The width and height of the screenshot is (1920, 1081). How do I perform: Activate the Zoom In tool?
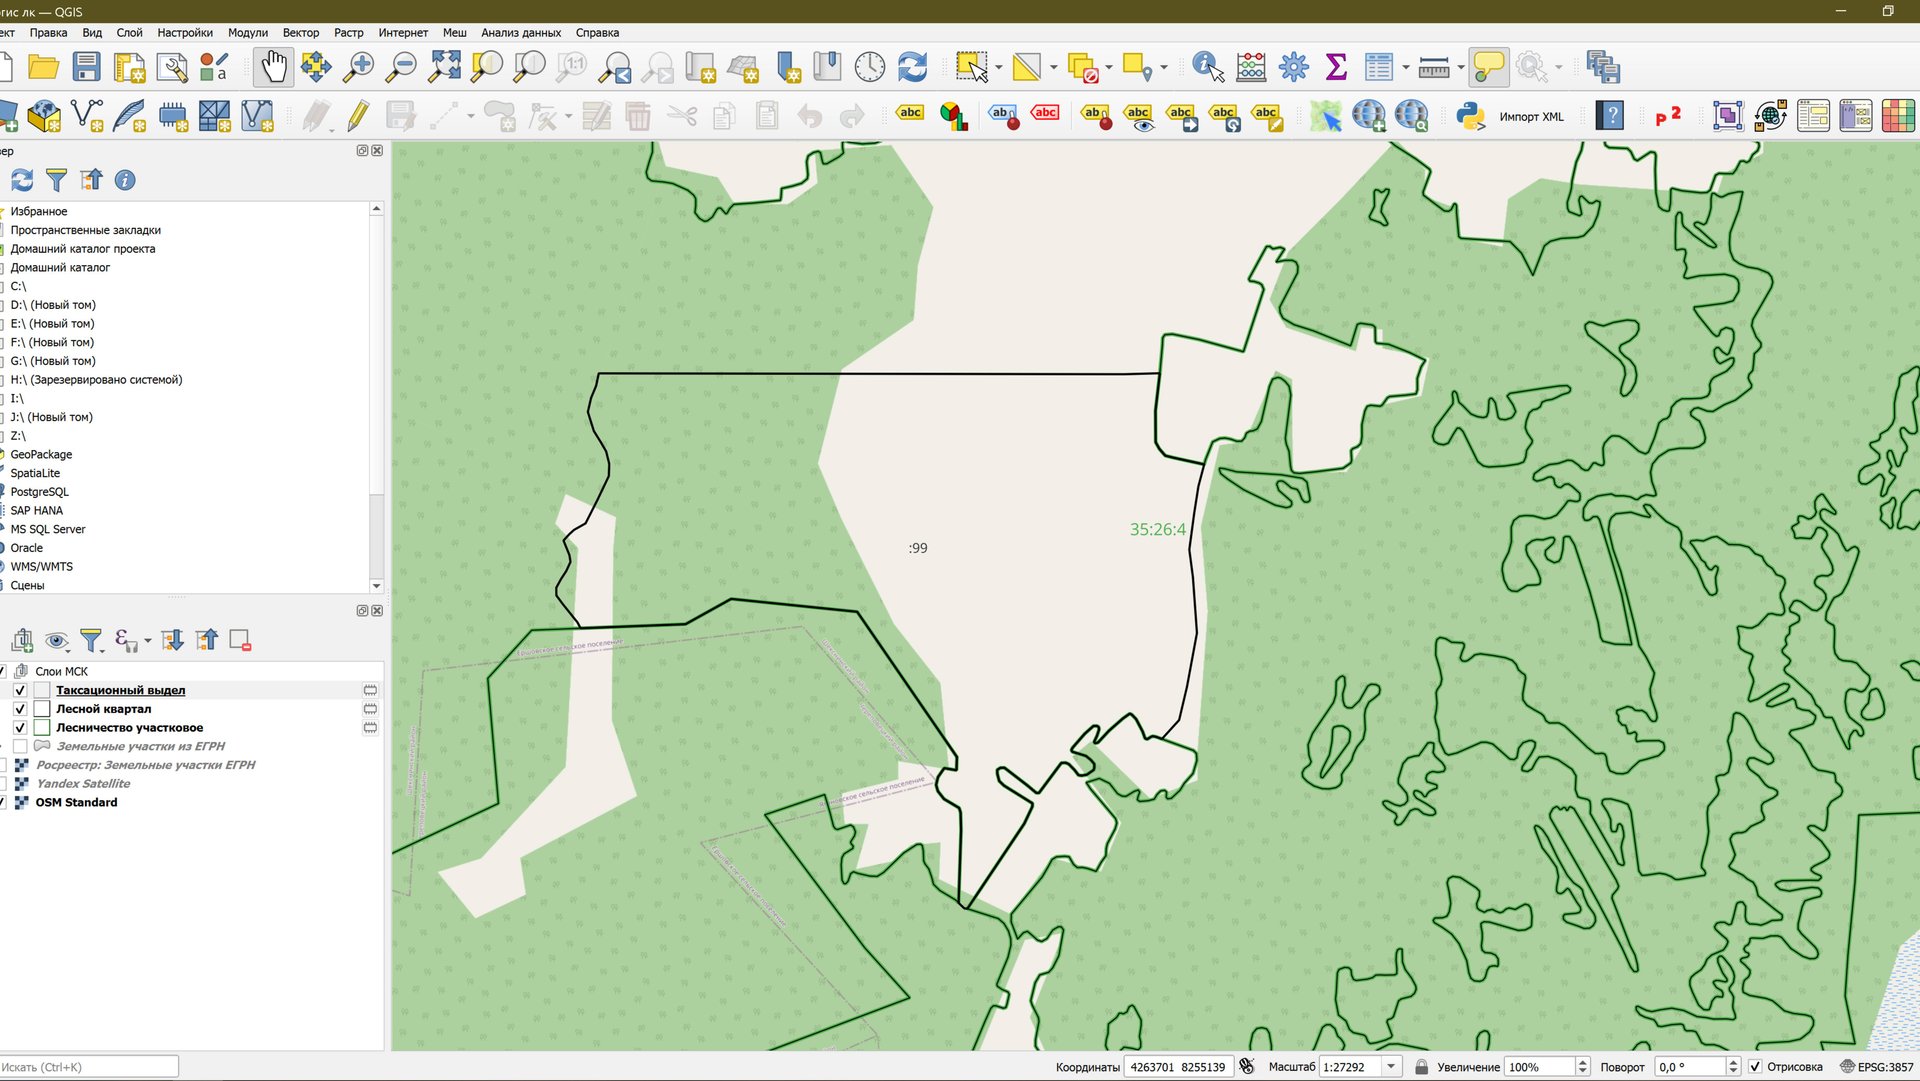[x=359, y=67]
